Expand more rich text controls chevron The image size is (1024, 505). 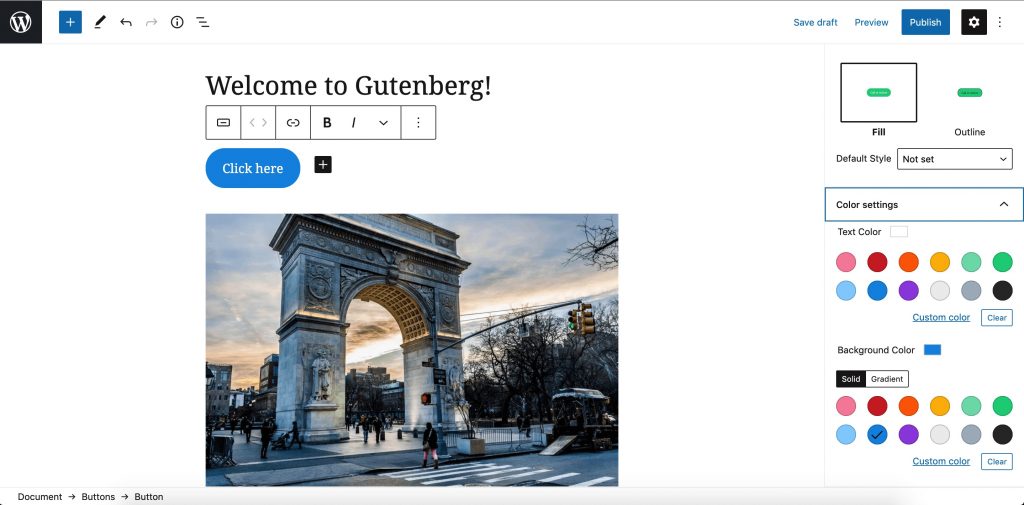[x=383, y=122]
